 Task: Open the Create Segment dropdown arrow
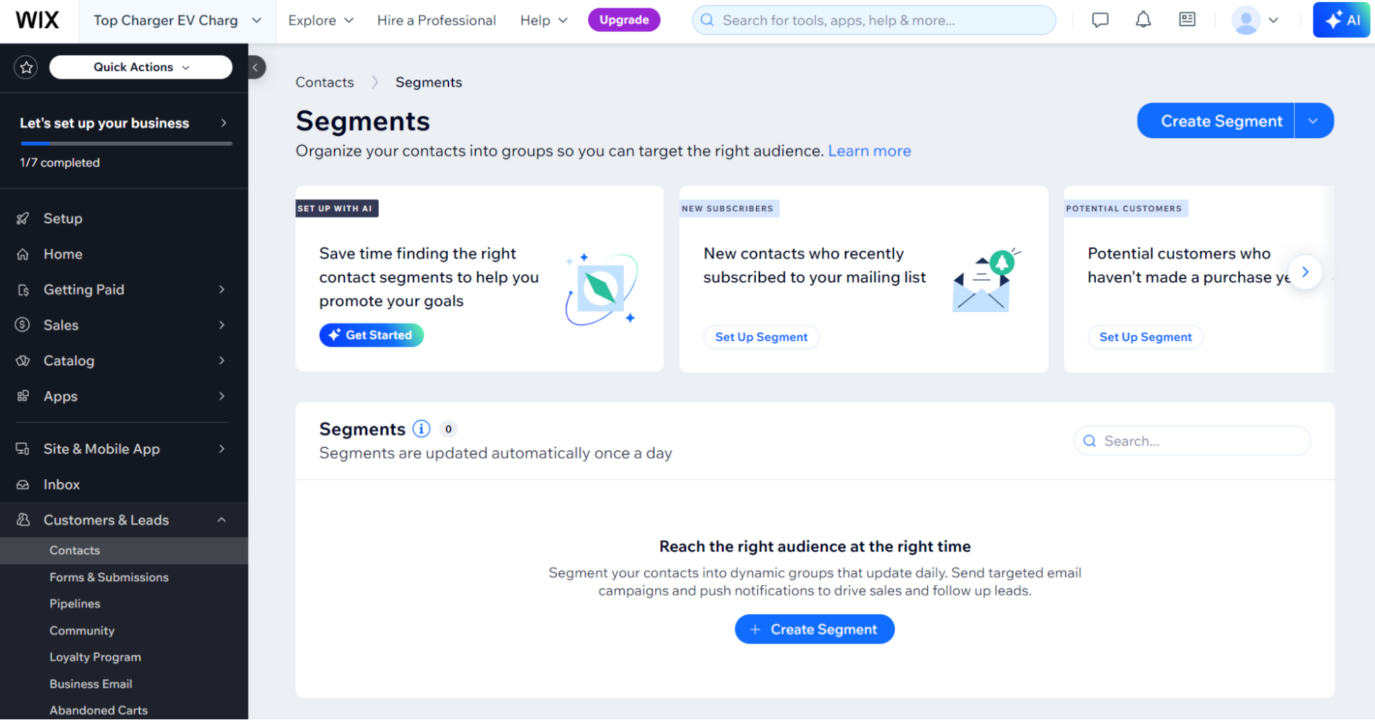1314,121
